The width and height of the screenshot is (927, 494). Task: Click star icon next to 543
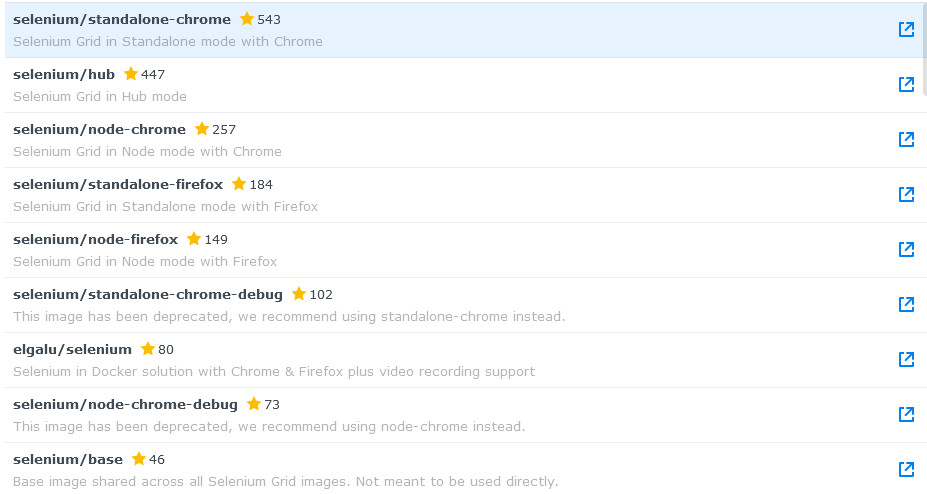coord(247,19)
